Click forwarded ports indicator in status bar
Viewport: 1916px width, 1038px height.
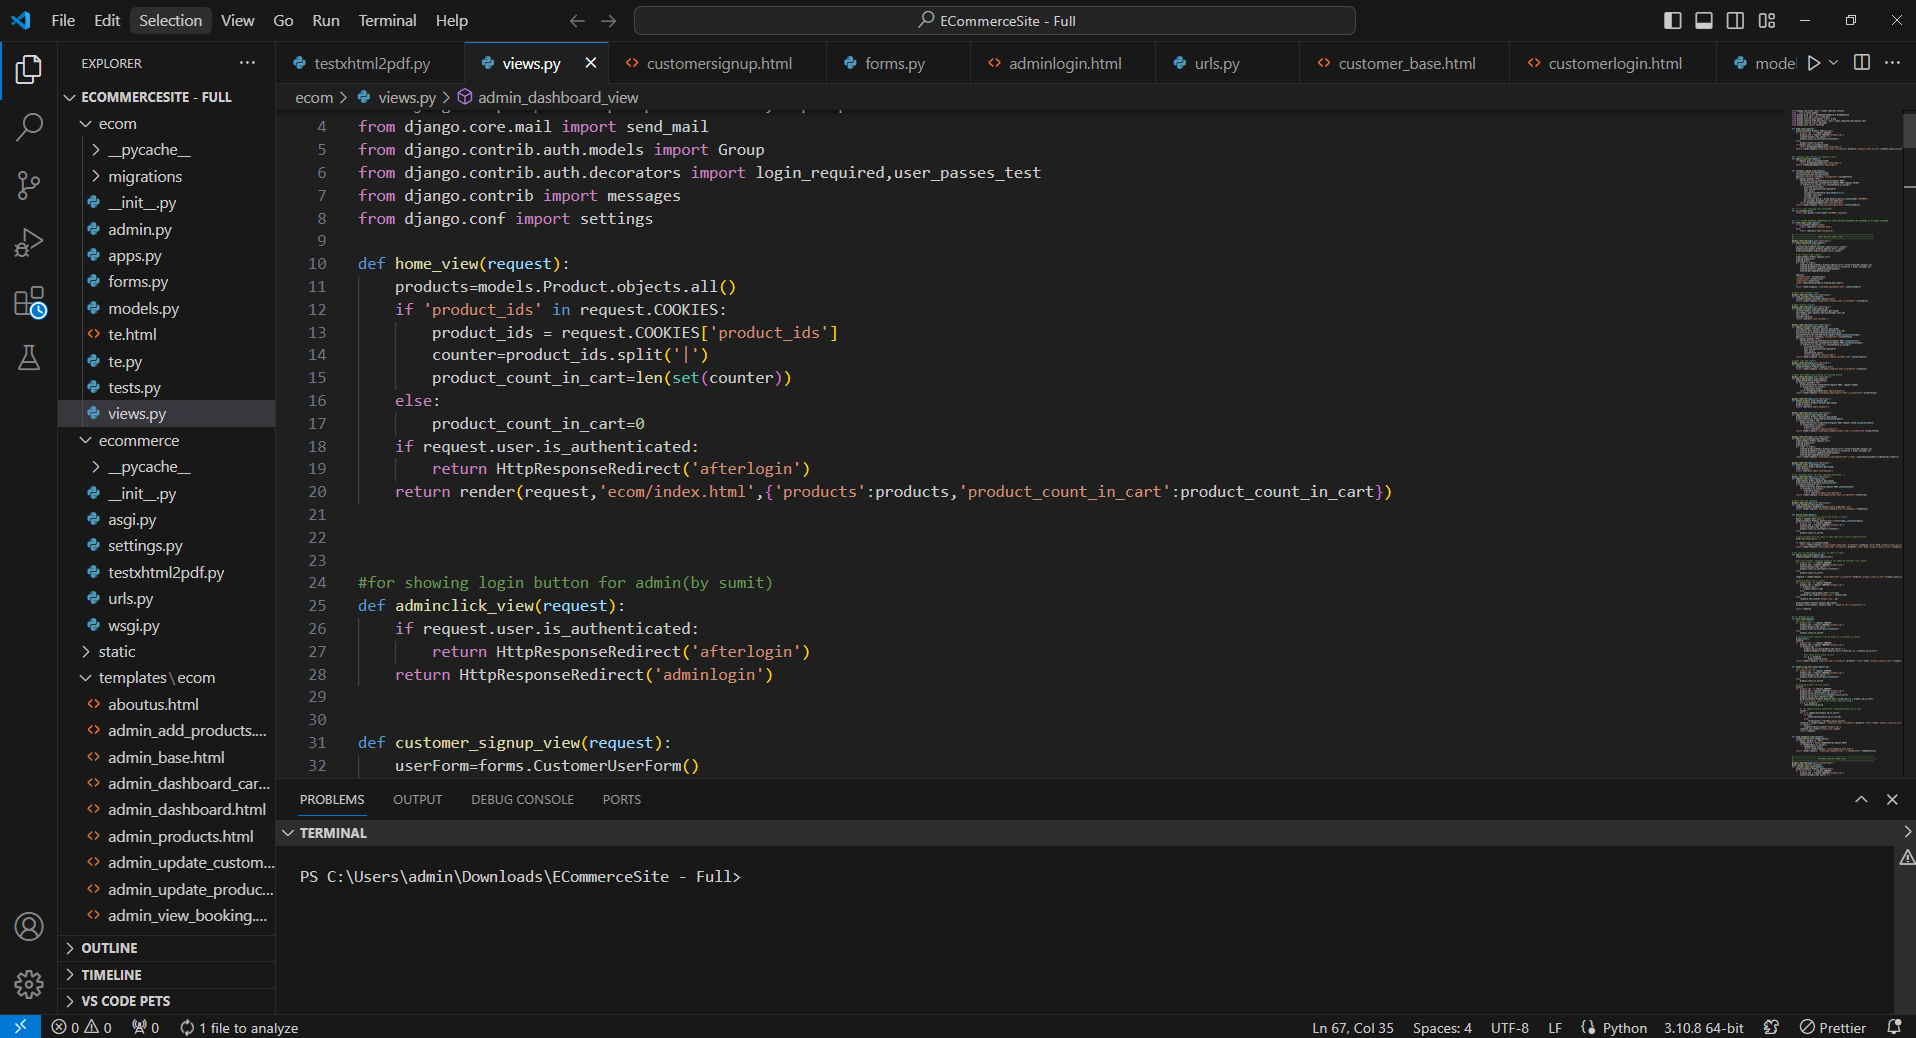[x=146, y=1027]
